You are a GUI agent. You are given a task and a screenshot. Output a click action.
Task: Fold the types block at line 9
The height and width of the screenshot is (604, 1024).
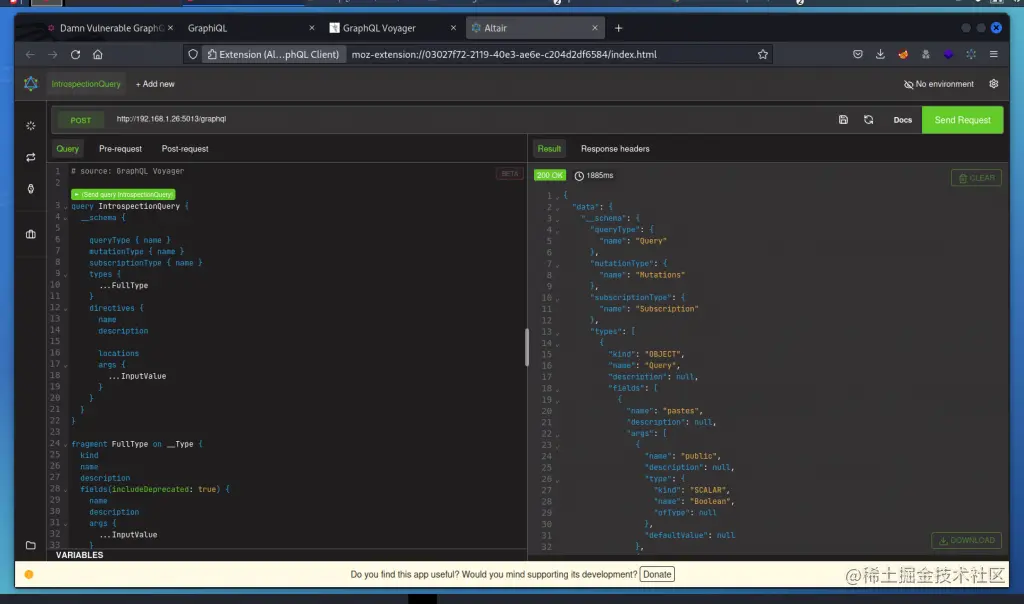[x=65, y=275]
